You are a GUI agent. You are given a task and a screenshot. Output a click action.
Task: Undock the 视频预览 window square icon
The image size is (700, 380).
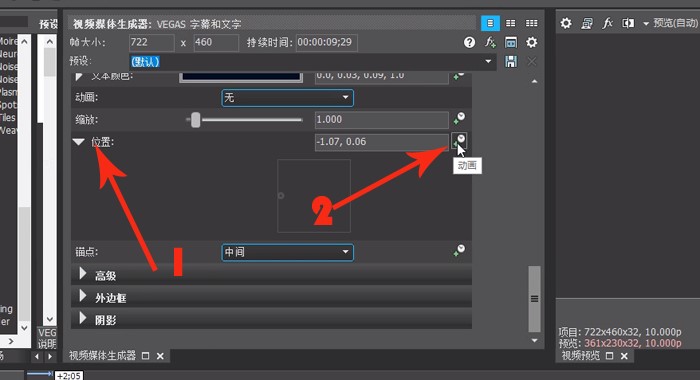click(x=609, y=356)
